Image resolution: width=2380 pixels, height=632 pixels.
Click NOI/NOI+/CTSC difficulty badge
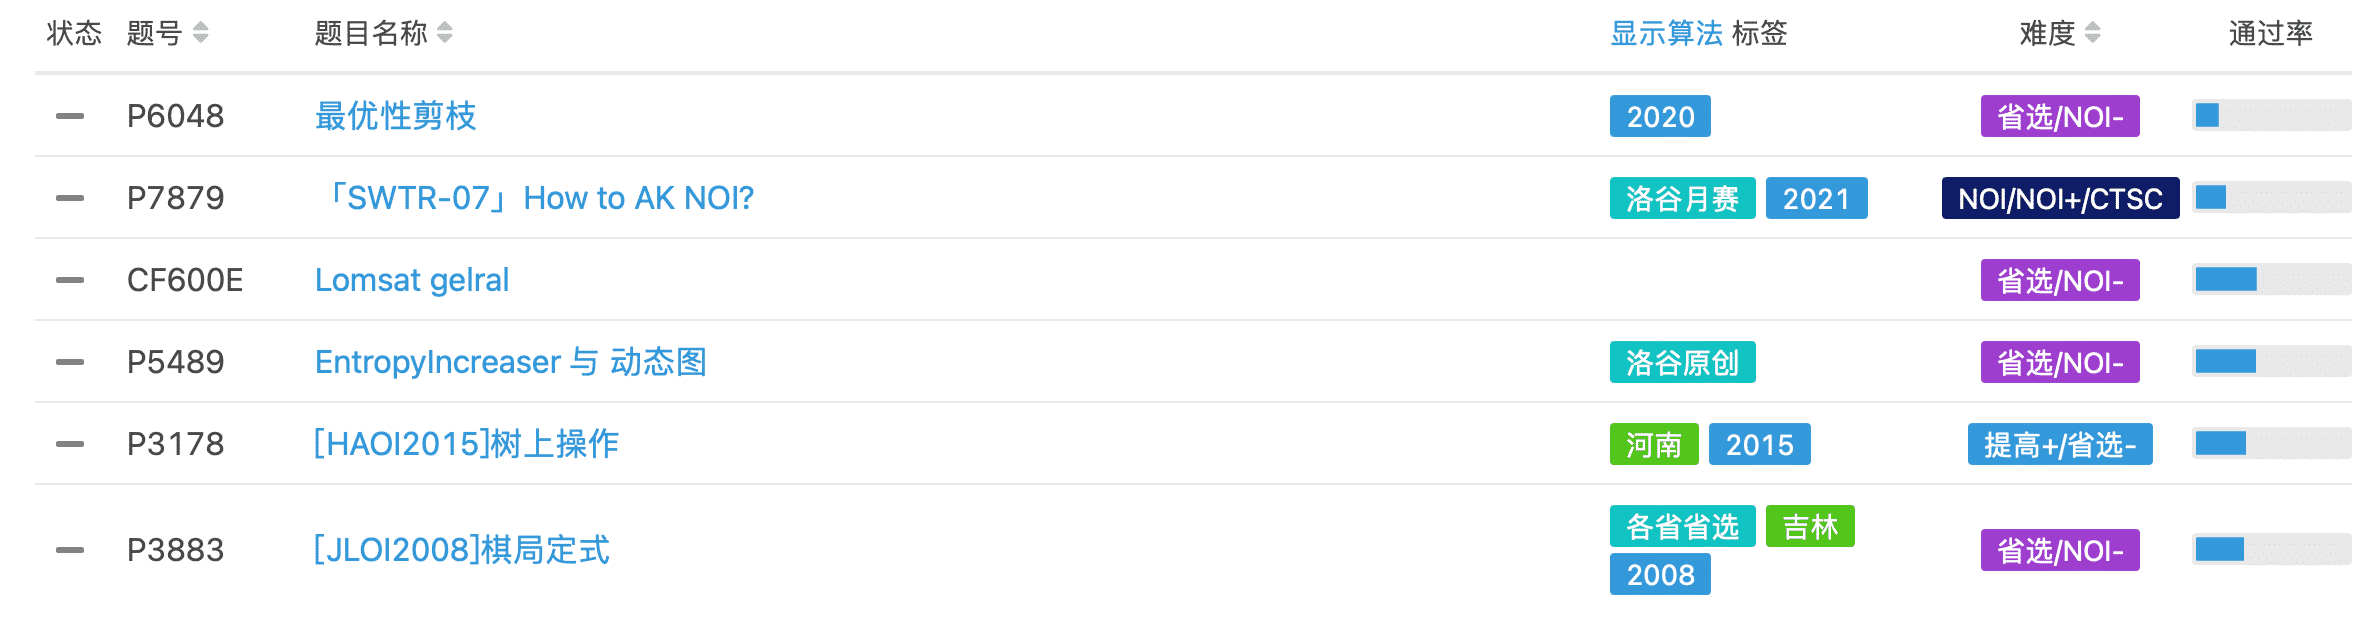click(x=2060, y=198)
